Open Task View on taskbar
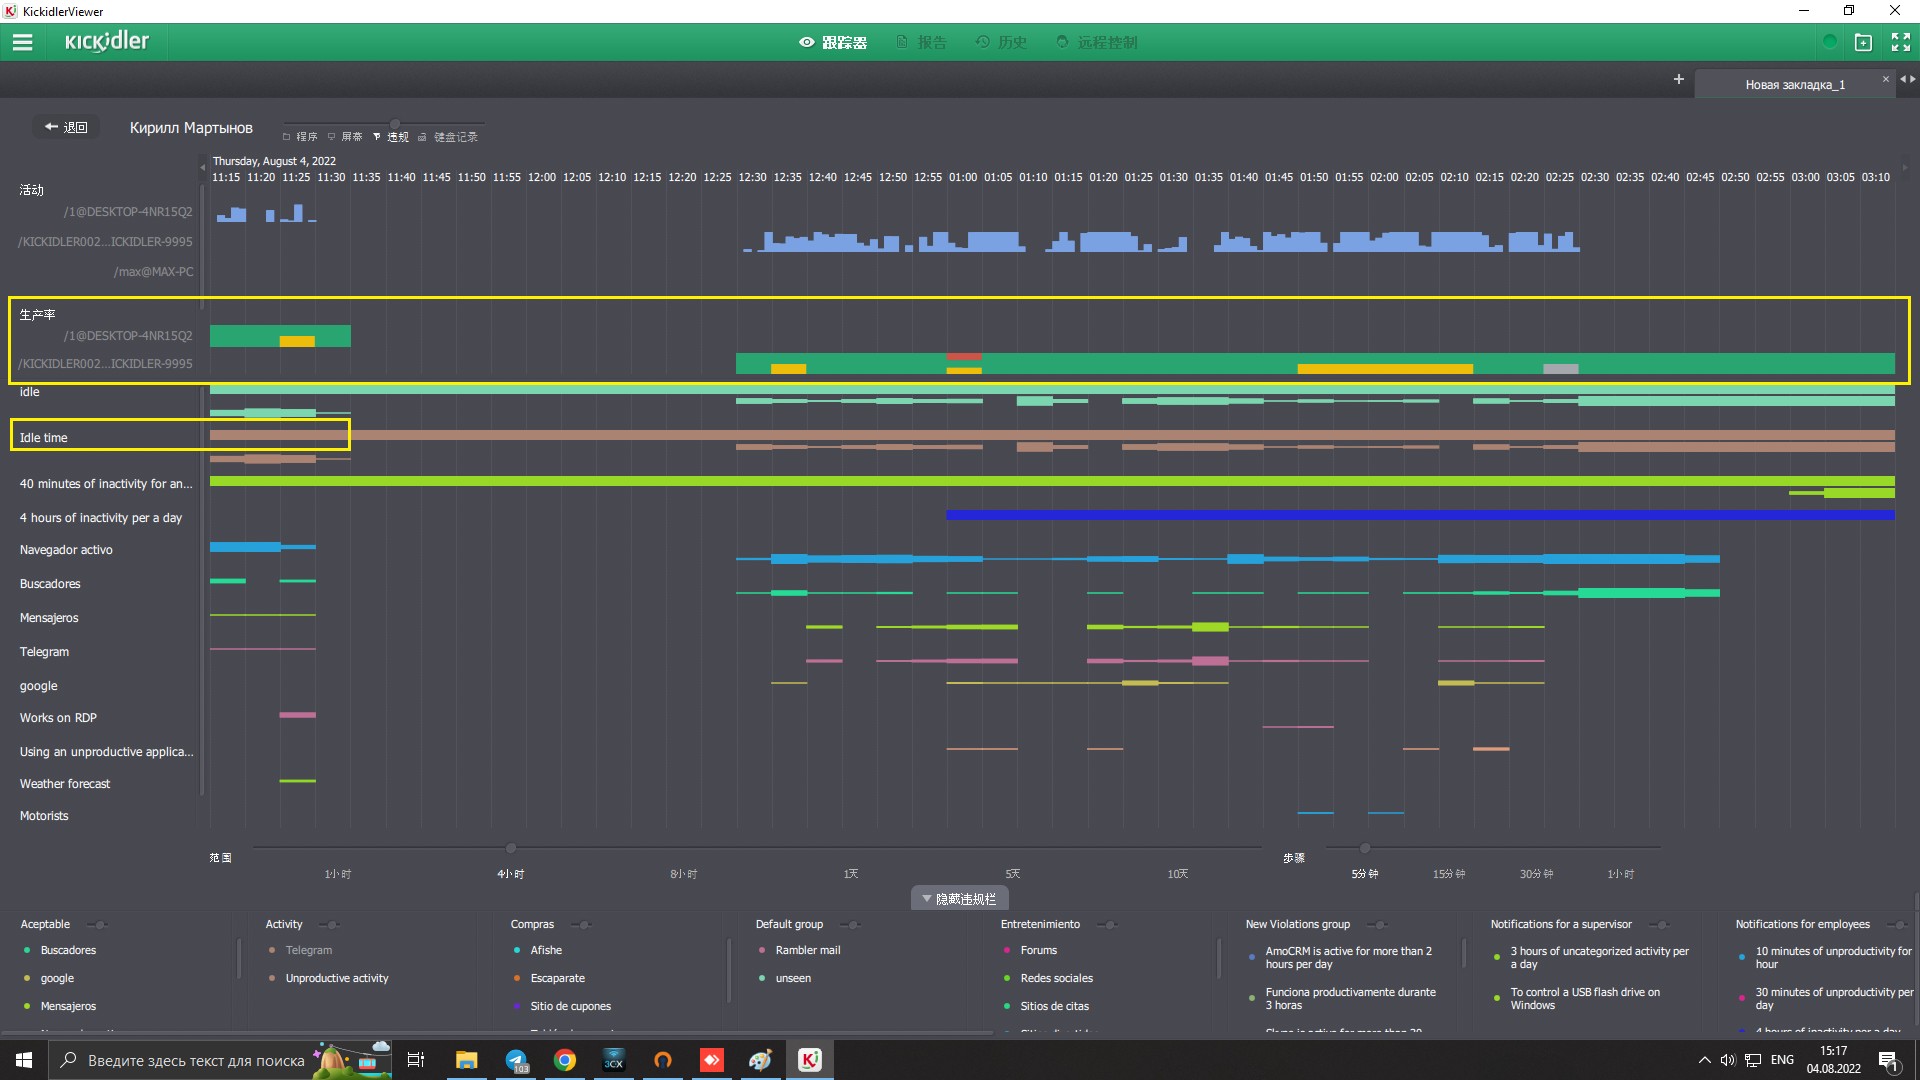The height and width of the screenshot is (1080, 1920). click(x=416, y=1060)
